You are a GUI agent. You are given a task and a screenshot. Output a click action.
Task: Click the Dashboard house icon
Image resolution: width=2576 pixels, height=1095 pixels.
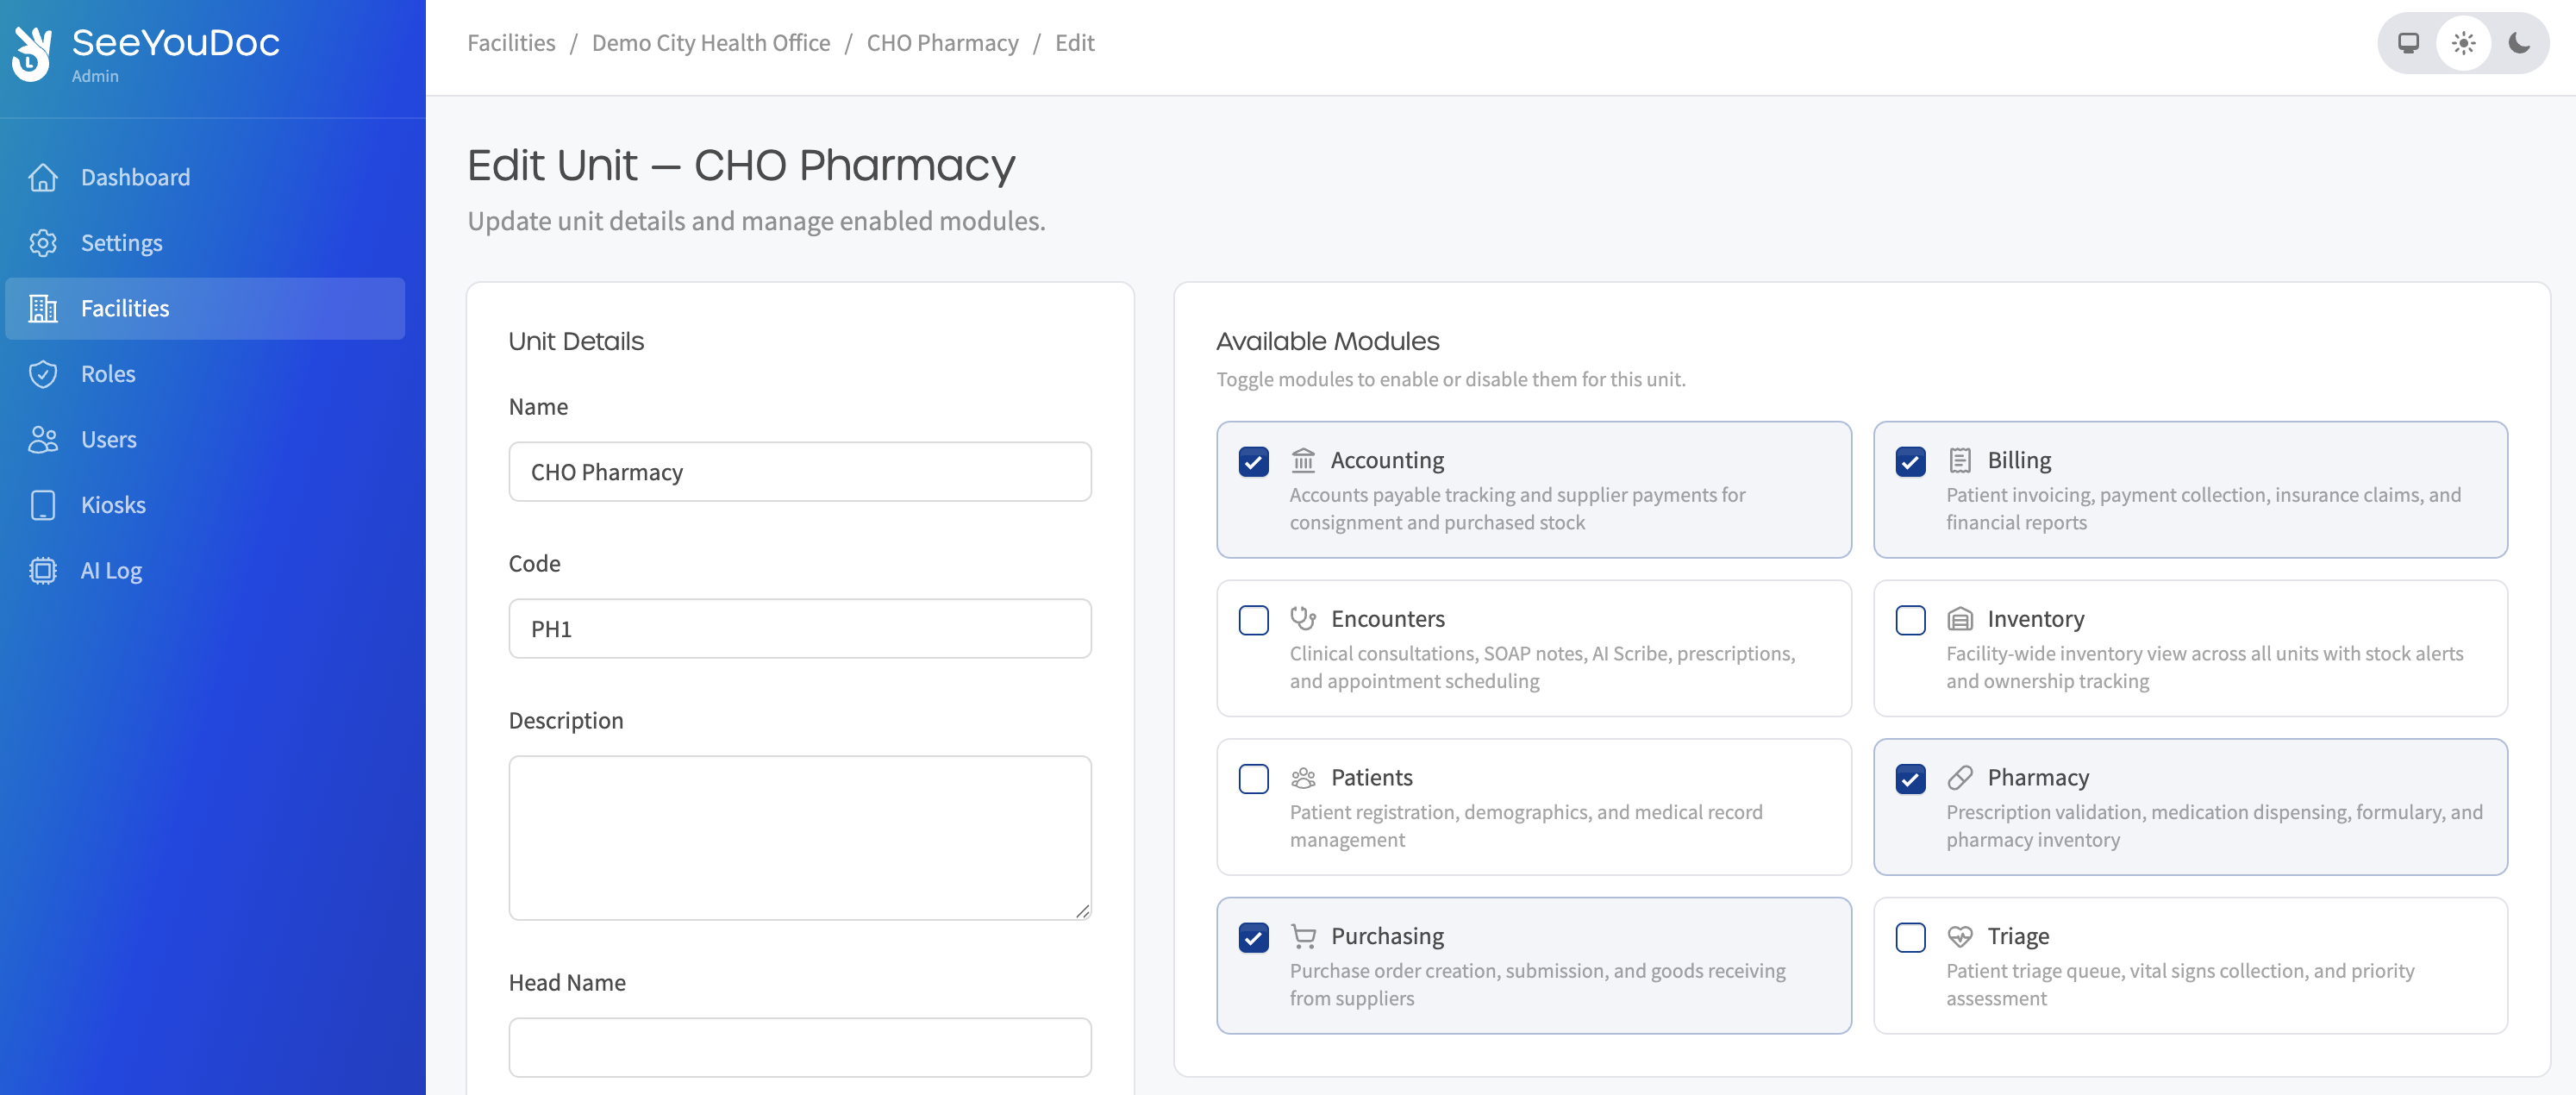(x=43, y=177)
